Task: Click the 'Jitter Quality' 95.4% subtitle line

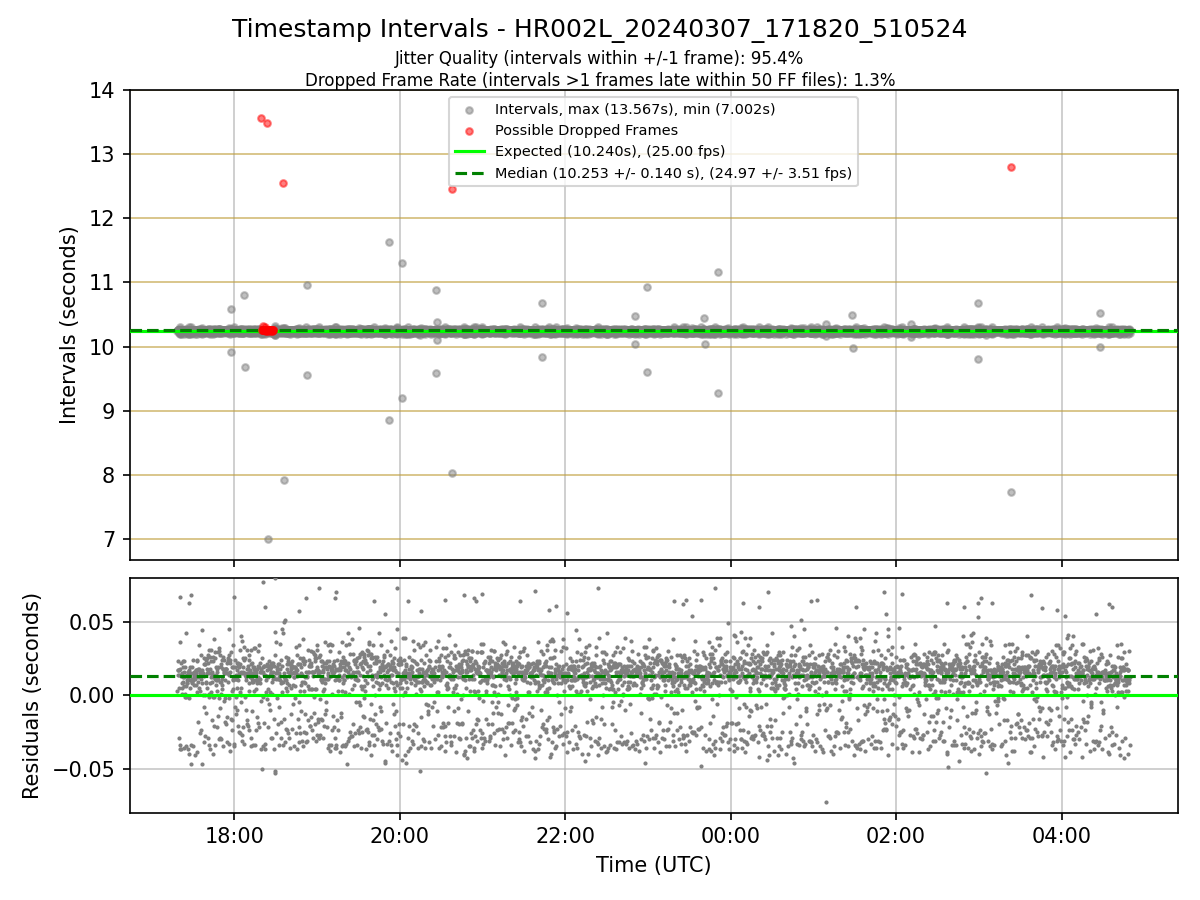Action: (599, 58)
